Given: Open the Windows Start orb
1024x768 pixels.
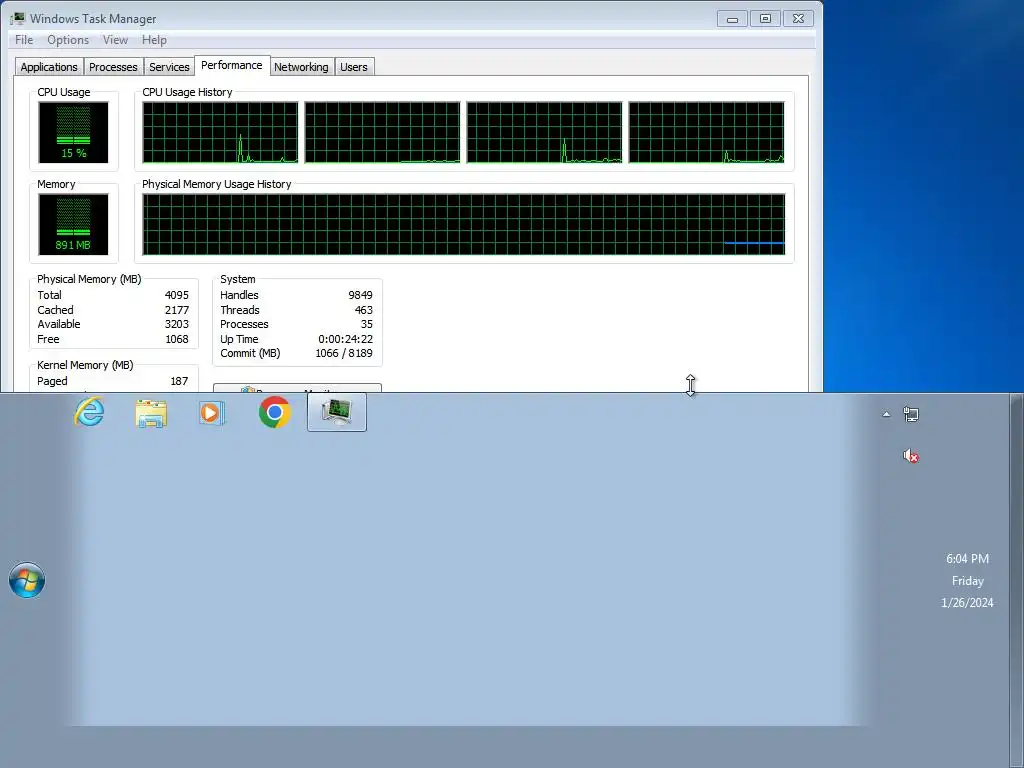Looking at the screenshot, I should pyautogui.click(x=27, y=580).
